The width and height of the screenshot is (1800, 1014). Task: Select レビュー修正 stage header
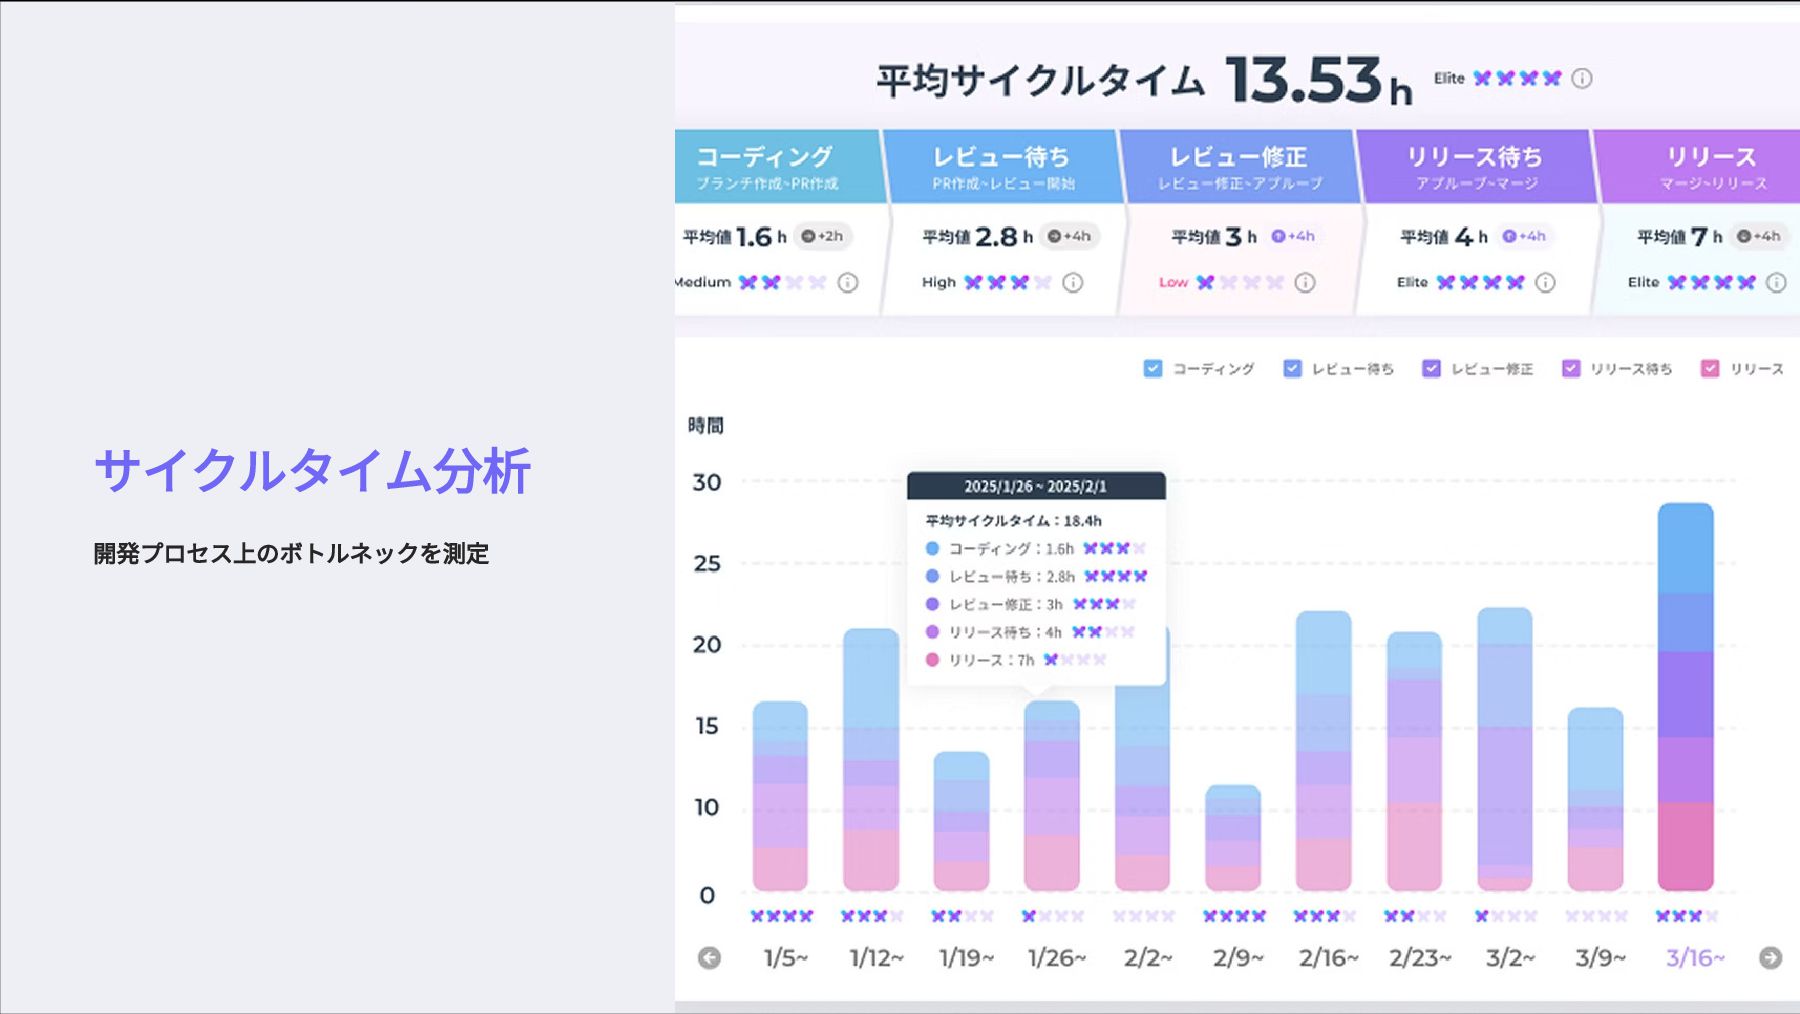pos(1240,167)
